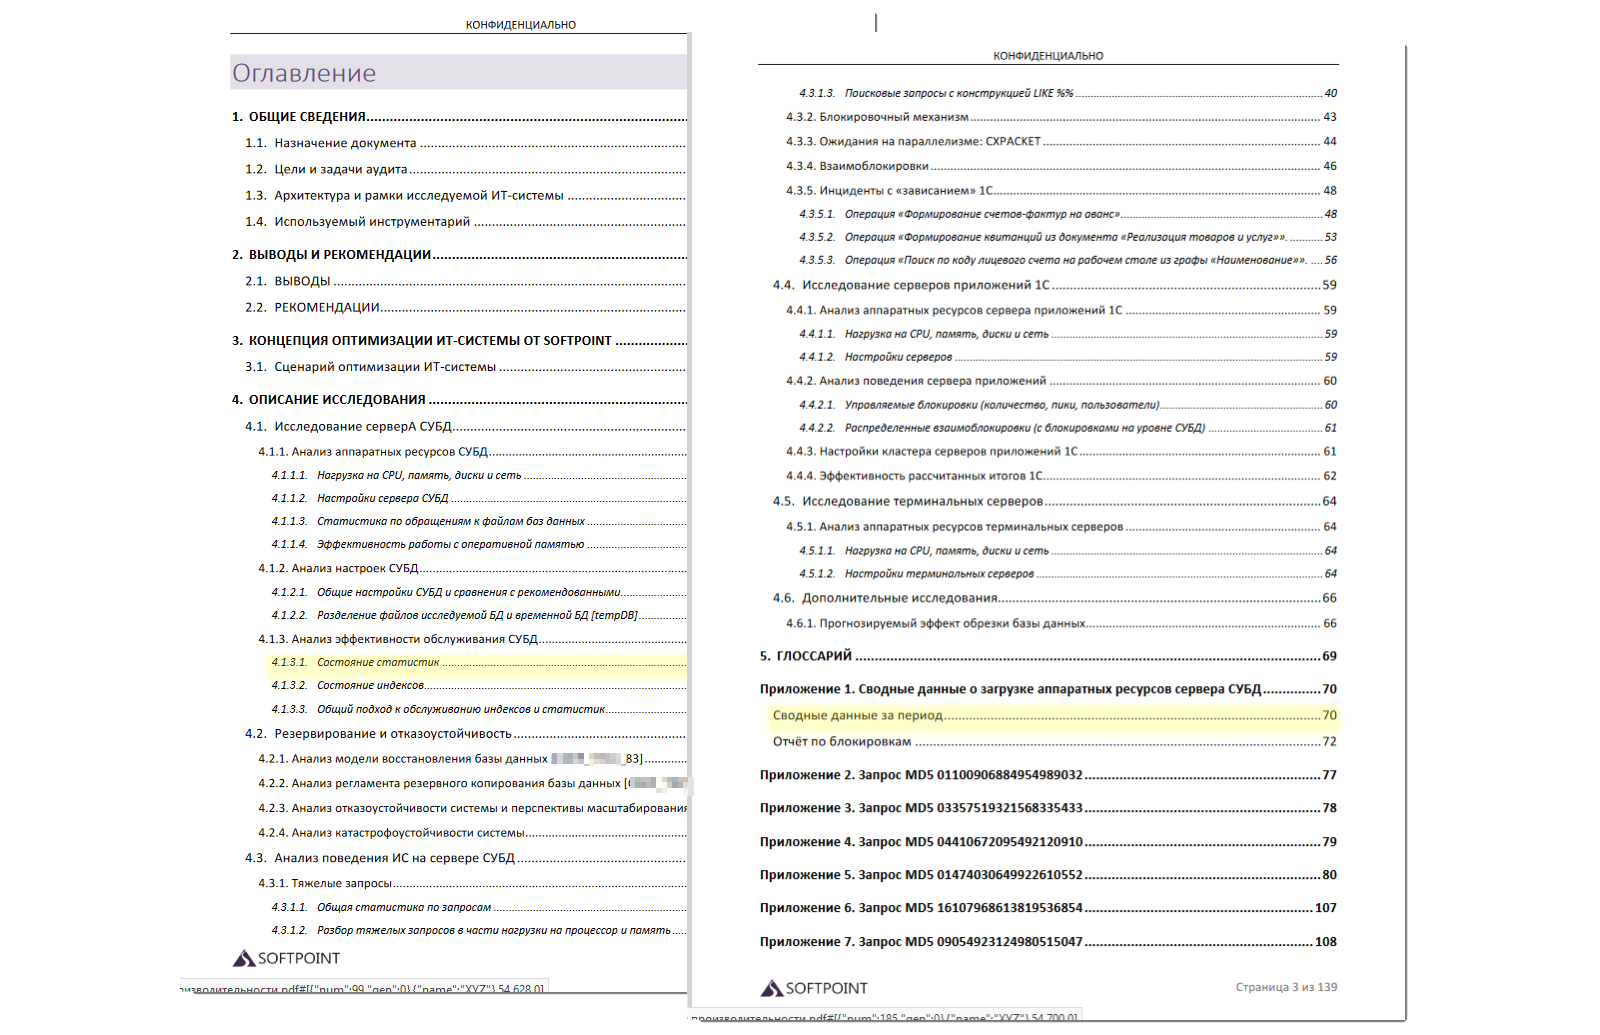This screenshot has height=1035, width=1600.
Task: Open subsection '2.2. РЕКОМЕНДАЦИИ'
Action: (x=466, y=307)
